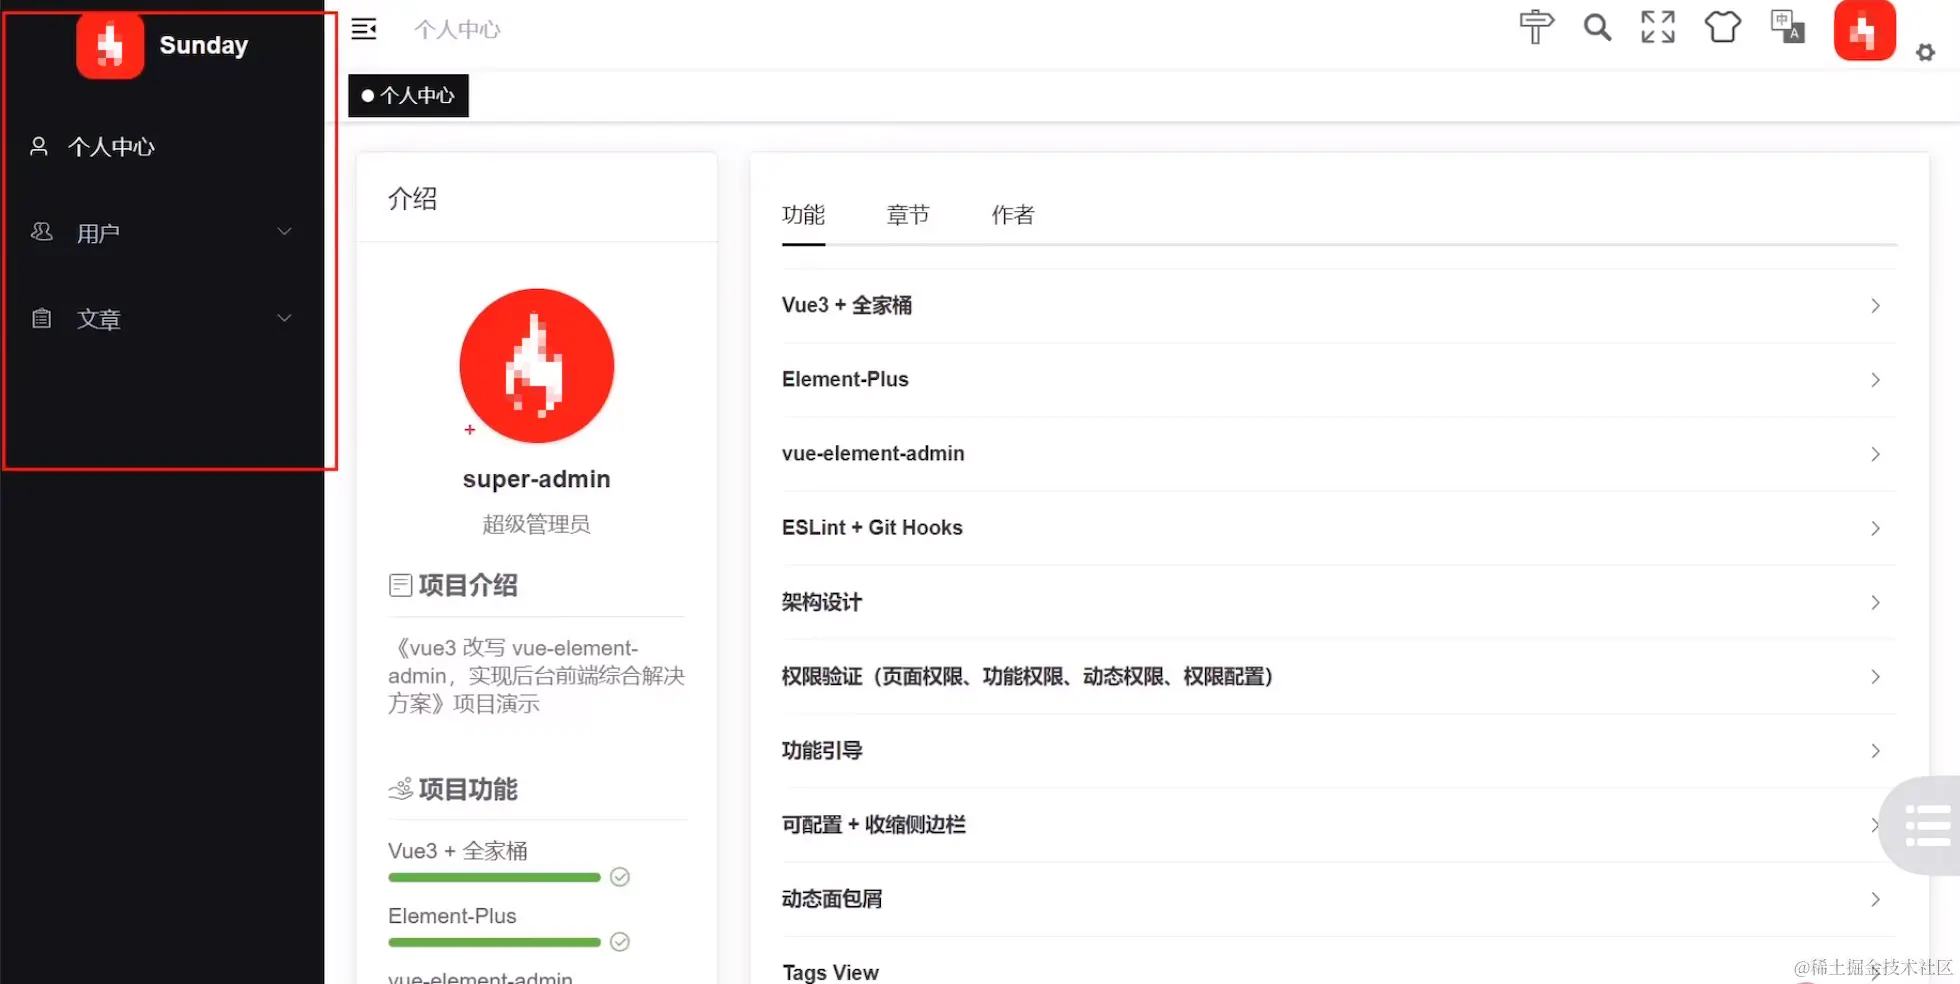Expand the 功能引导 row arrow
Image resolution: width=1960 pixels, height=984 pixels.
pos(1875,751)
